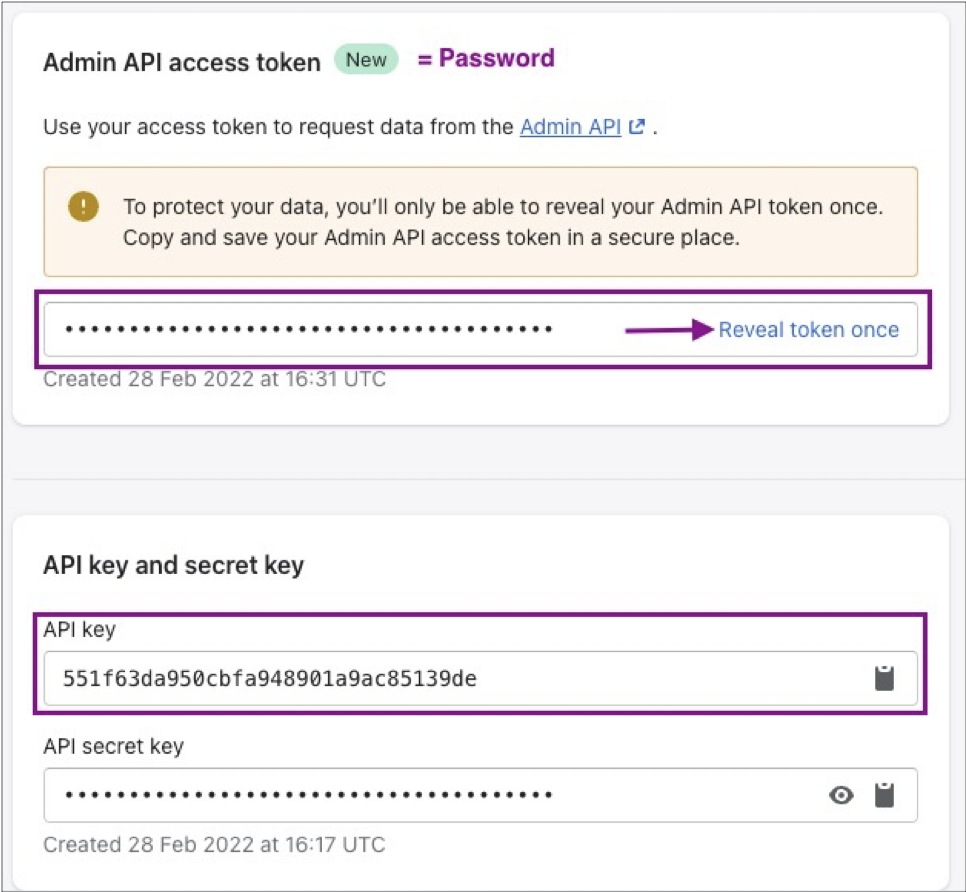Click the API key and secret key heading

[x=174, y=566]
